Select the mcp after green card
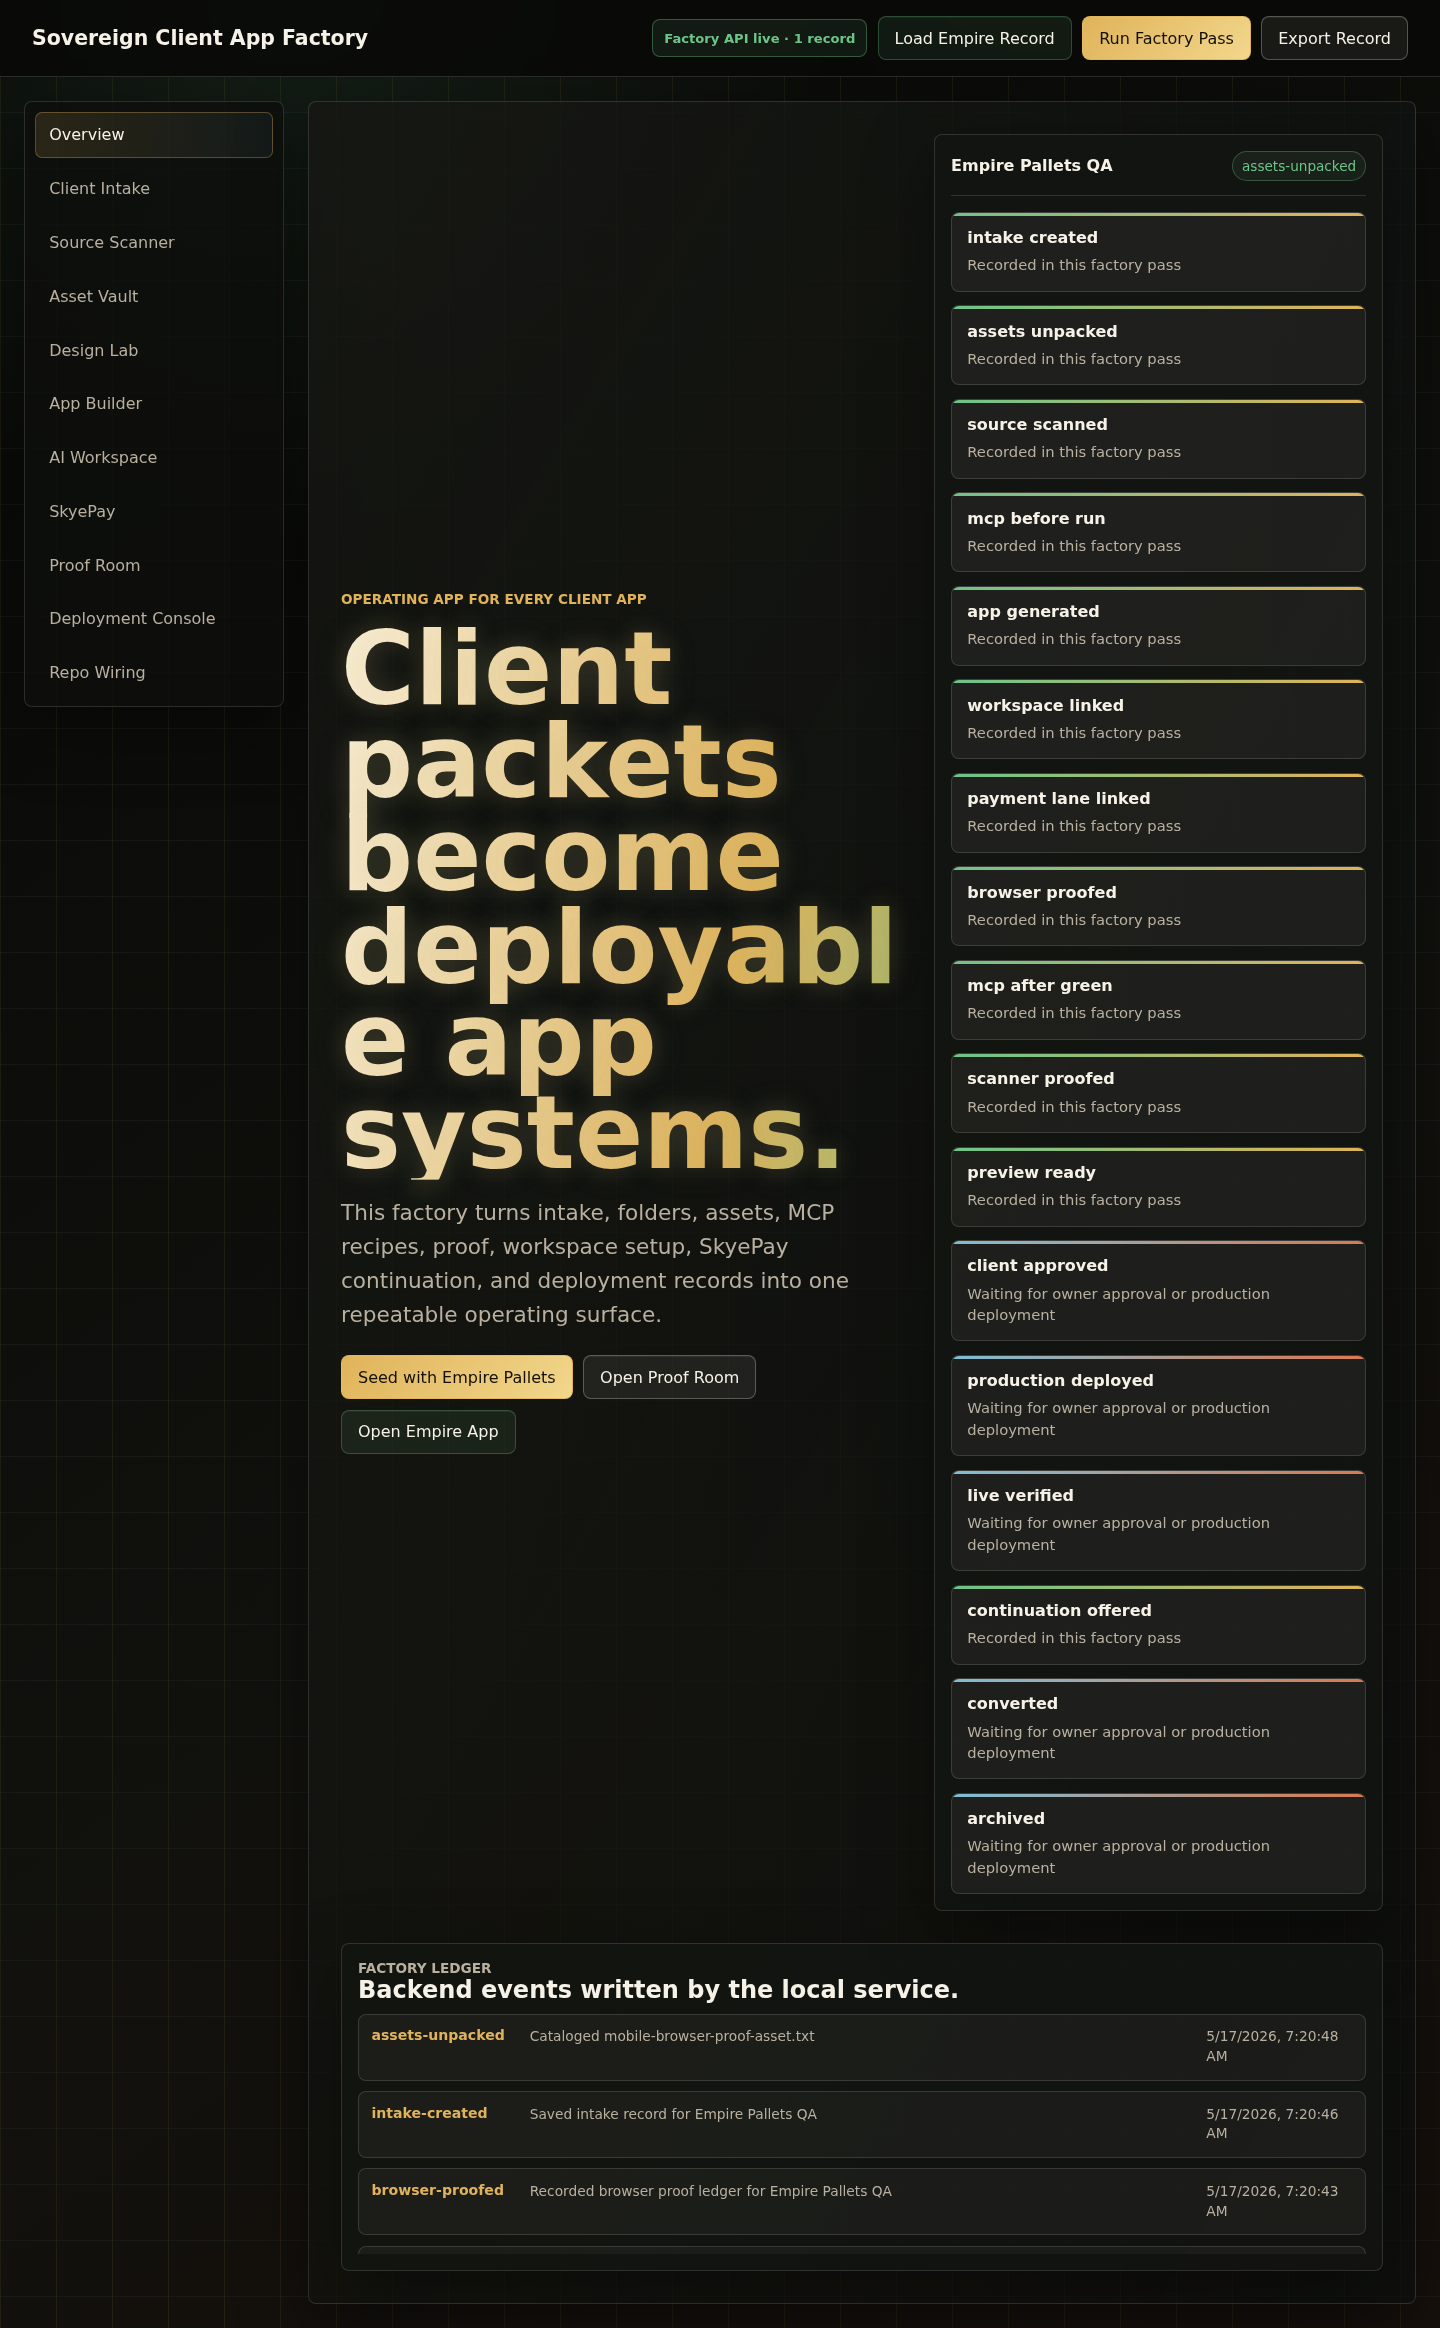Screen dimensions: 1440x2328 click(x=1158, y=1000)
